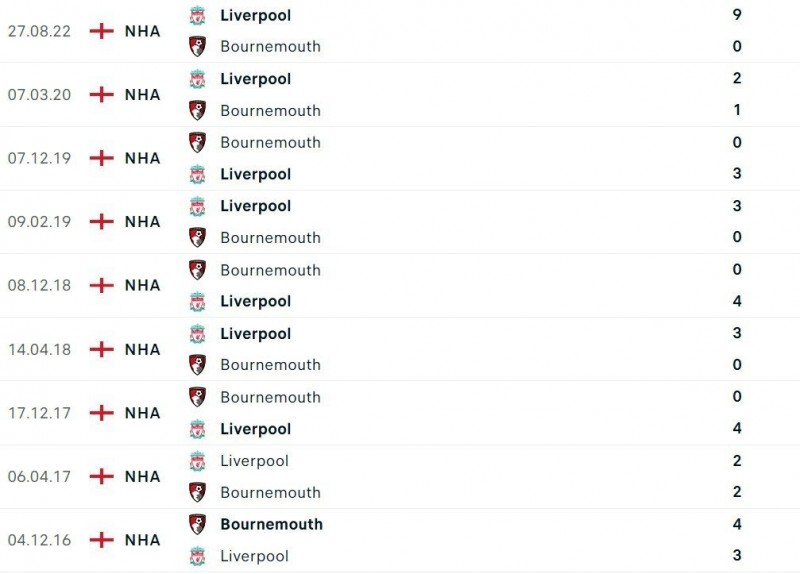Click Bournemouth's score of 4 on 04.12.16

(x=737, y=524)
